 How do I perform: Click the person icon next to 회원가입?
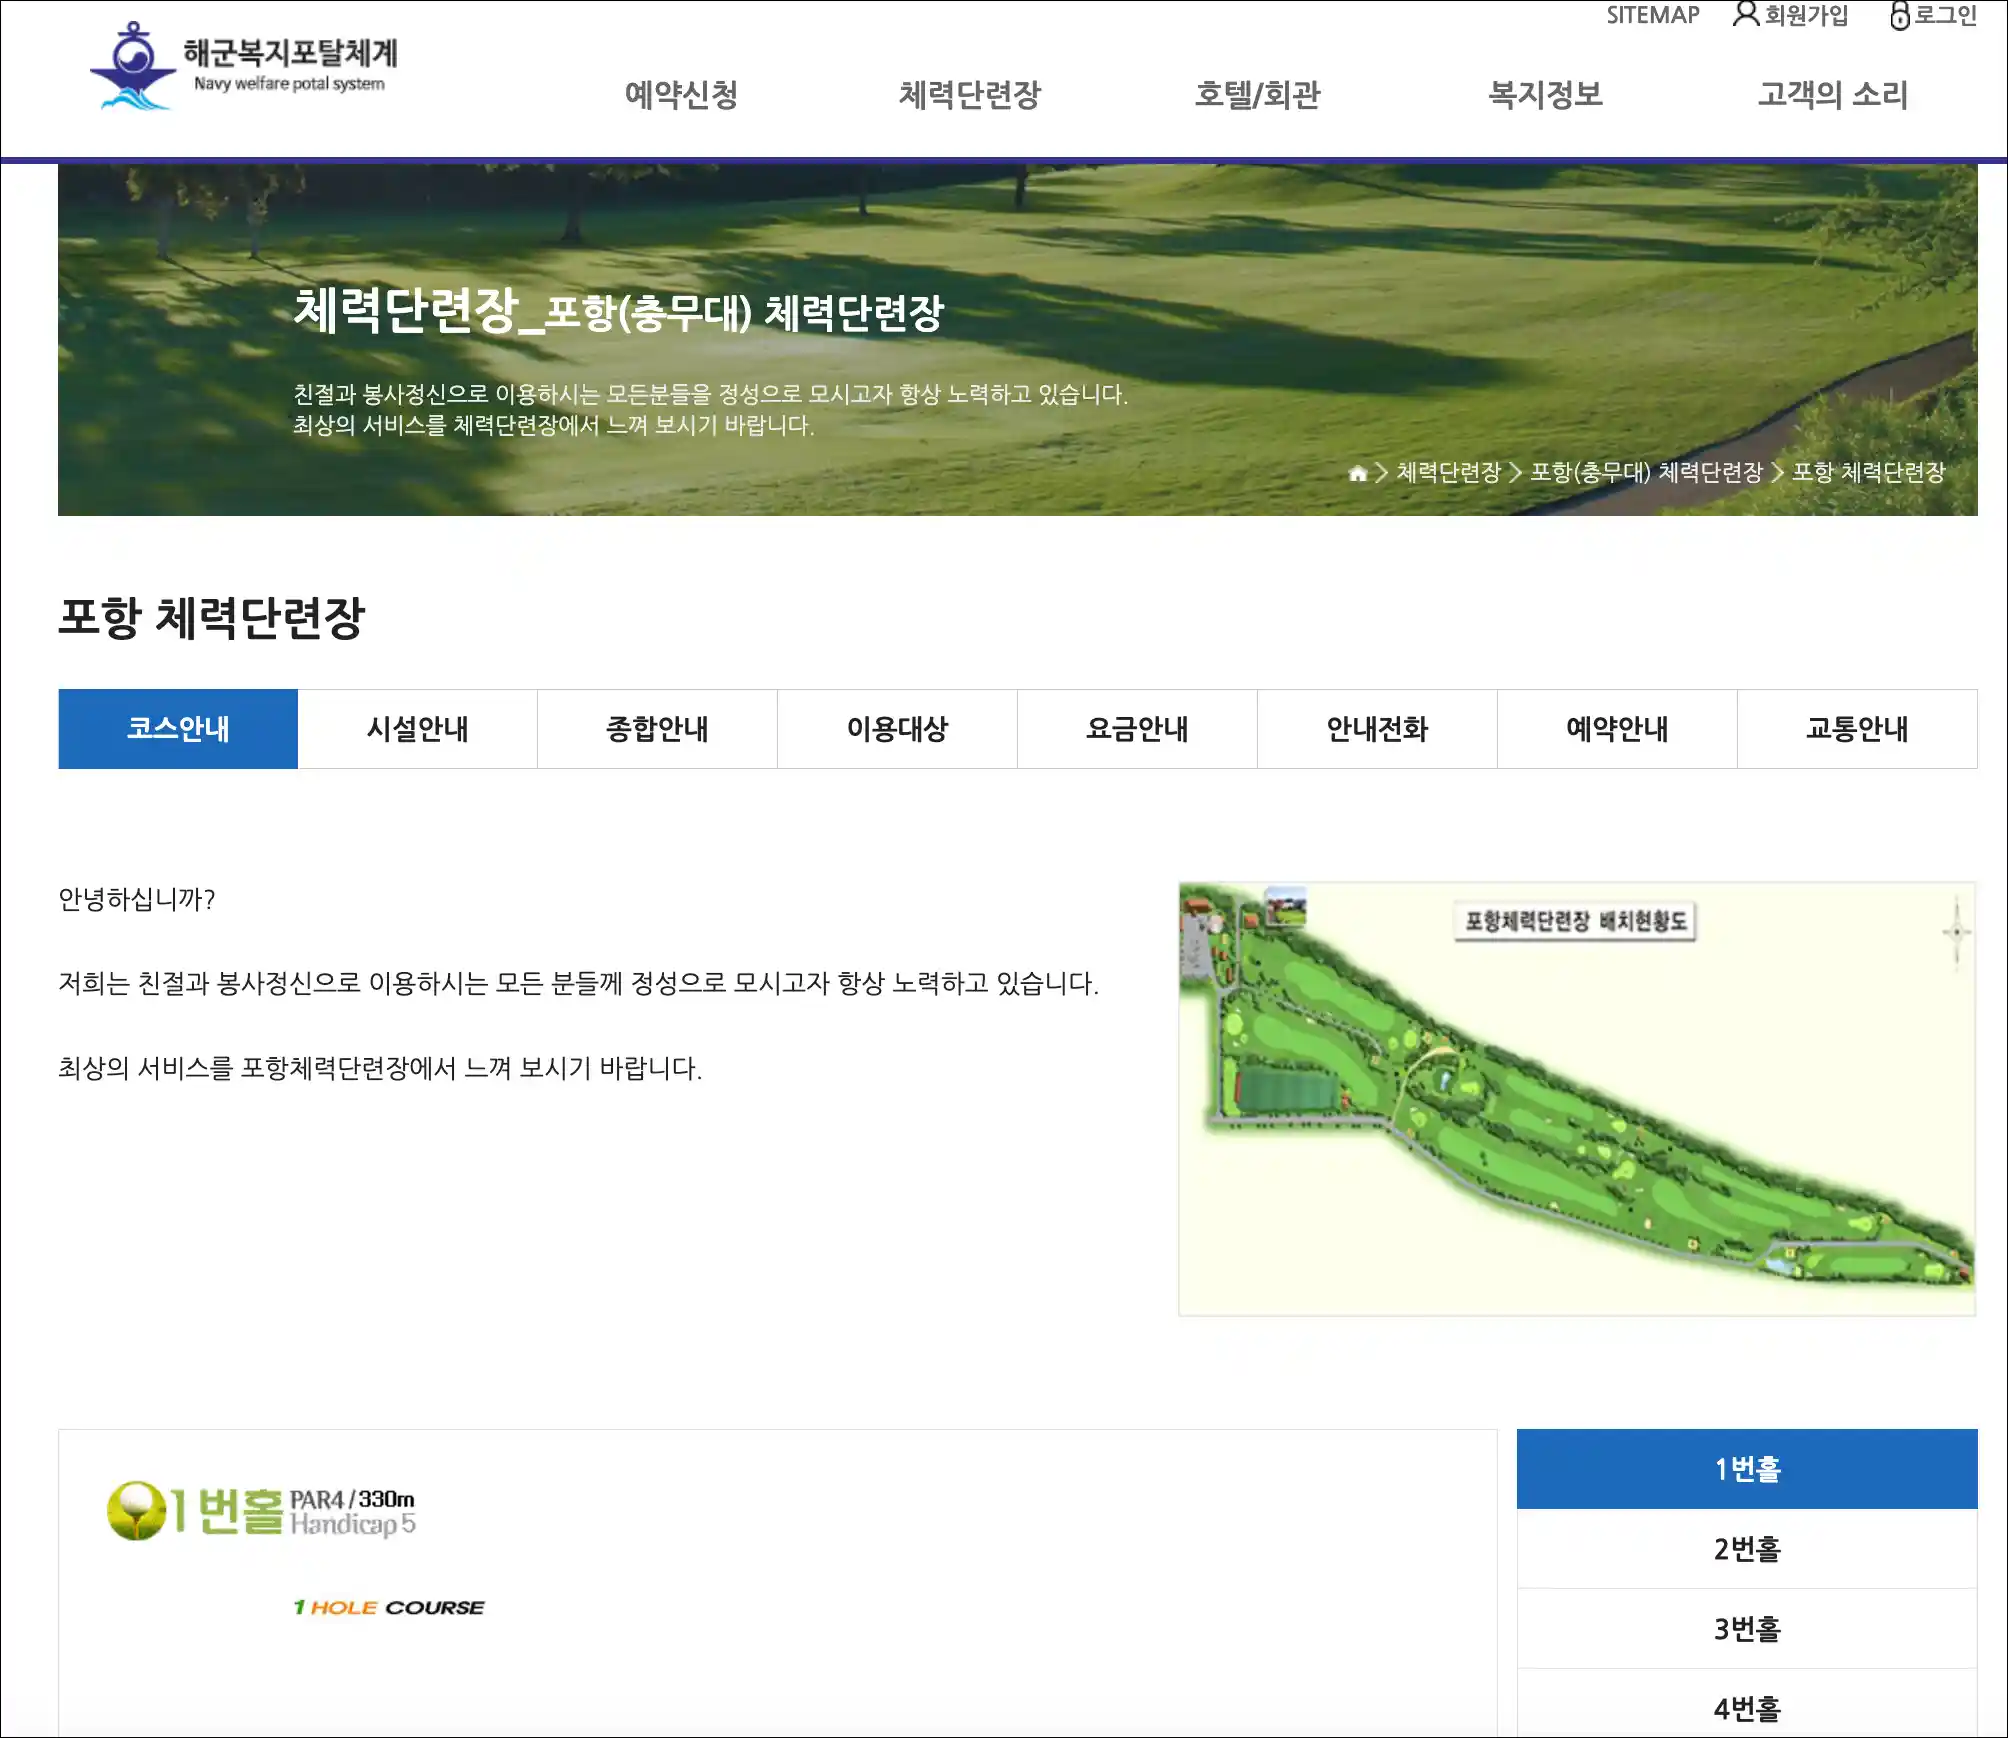click(1745, 15)
